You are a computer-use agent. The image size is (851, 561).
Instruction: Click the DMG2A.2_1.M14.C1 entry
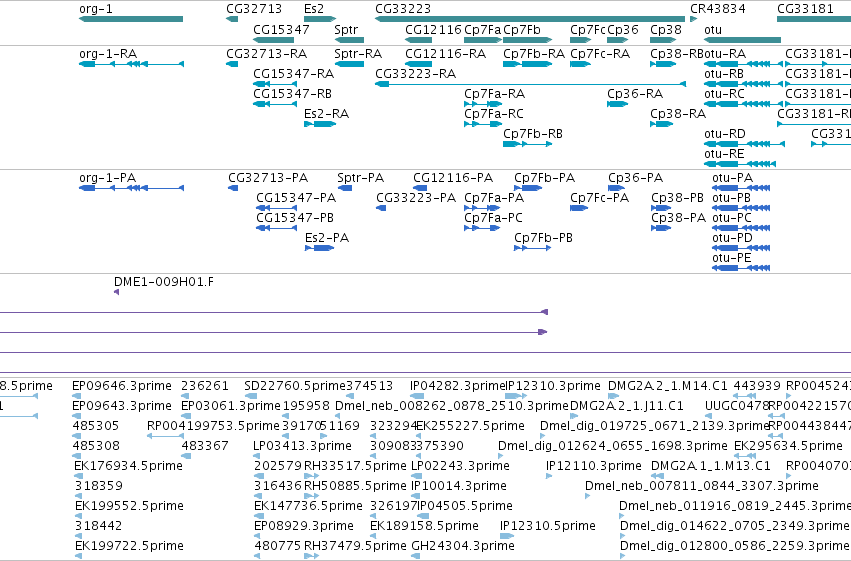click(668, 386)
